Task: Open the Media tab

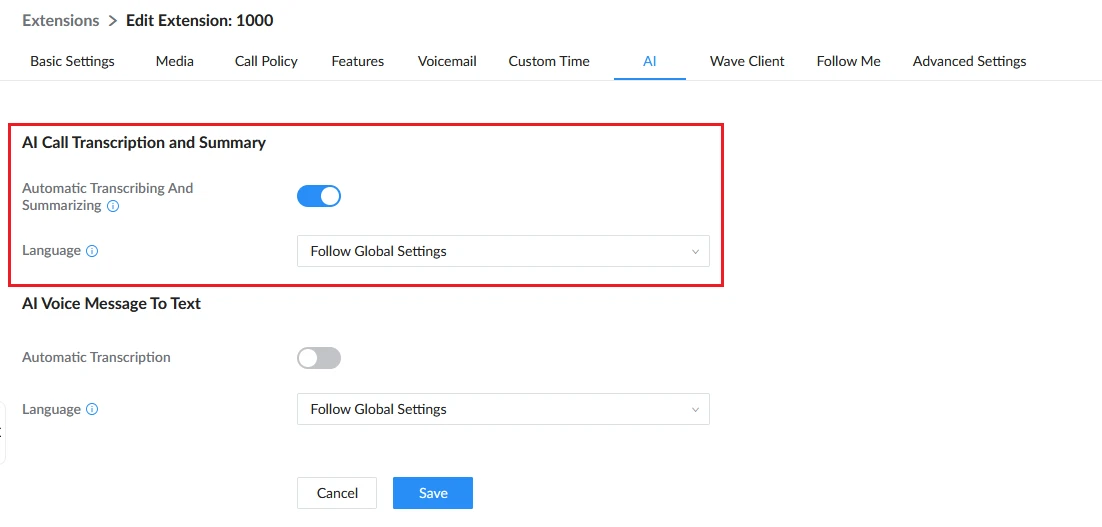Action: (175, 61)
